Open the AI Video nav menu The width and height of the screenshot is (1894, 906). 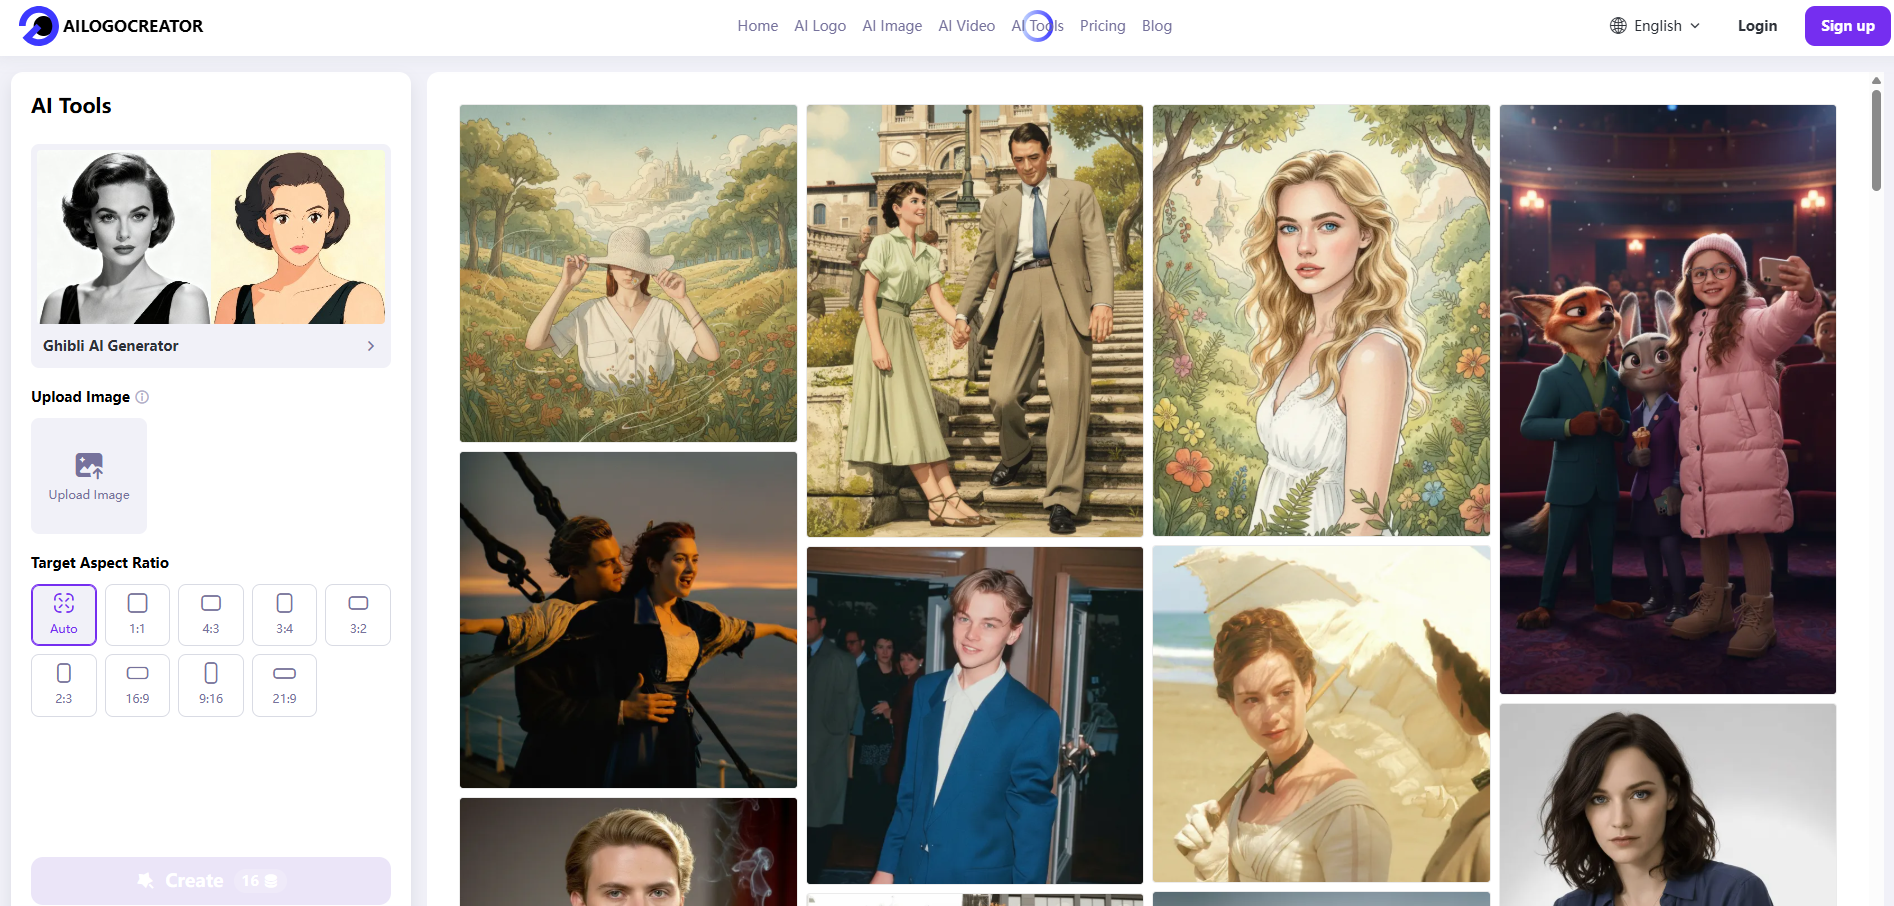click(966, 26)
